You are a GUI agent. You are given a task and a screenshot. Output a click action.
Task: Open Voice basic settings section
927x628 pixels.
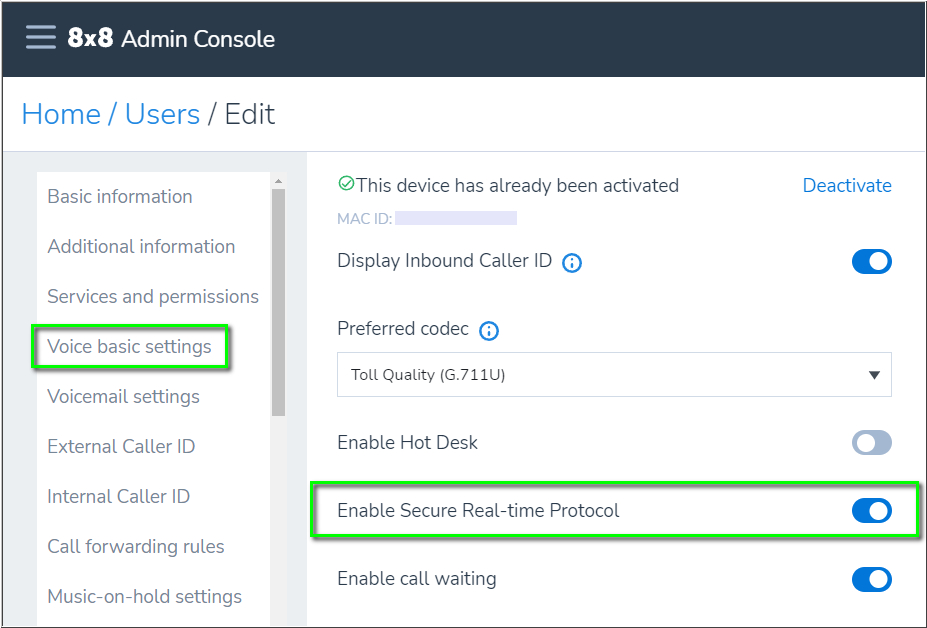point(130,347)
